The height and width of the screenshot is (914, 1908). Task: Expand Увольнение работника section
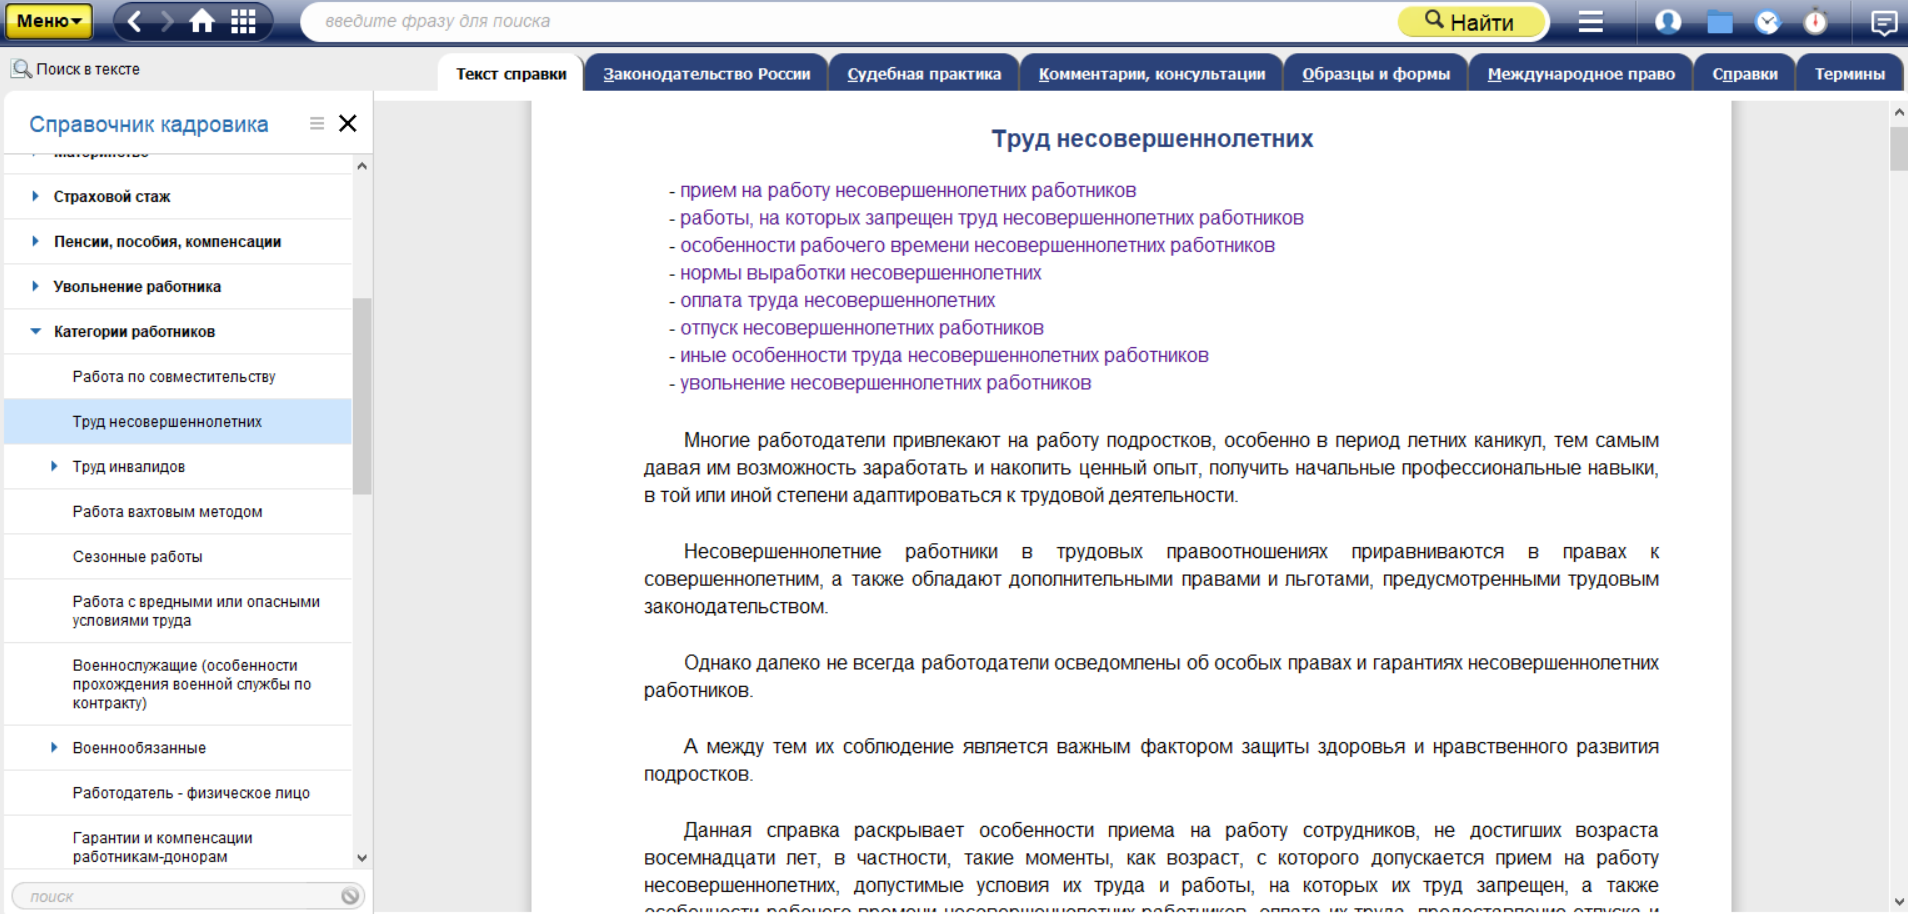coord(35,286)
